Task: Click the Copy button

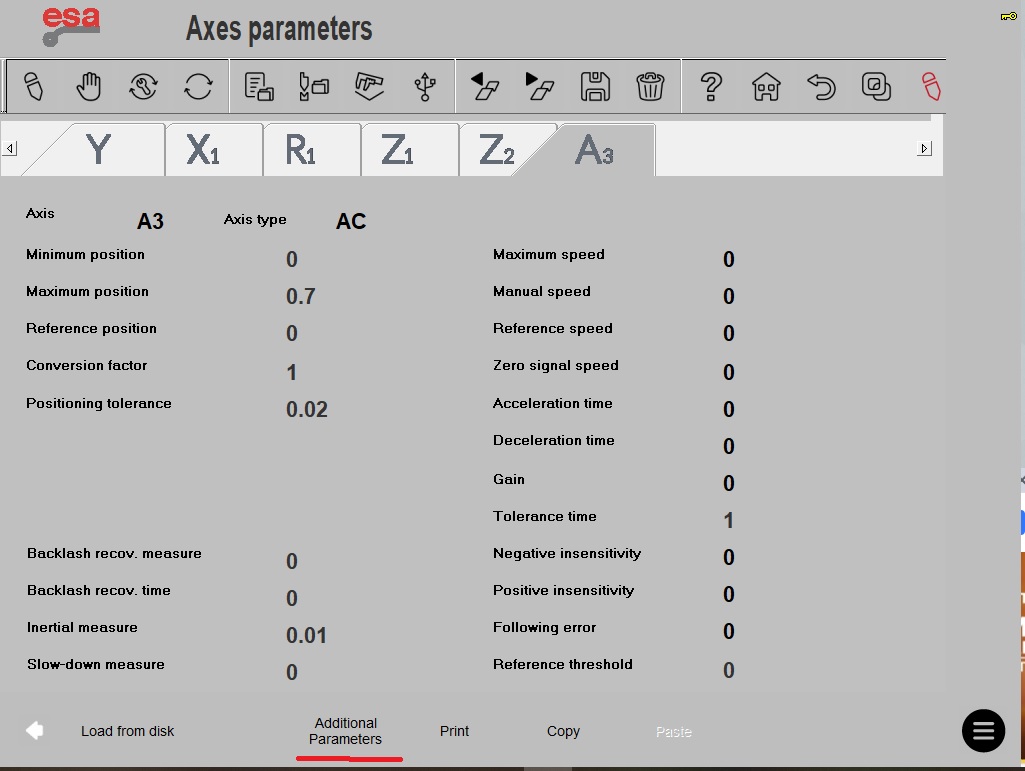Action: [563, 731]
